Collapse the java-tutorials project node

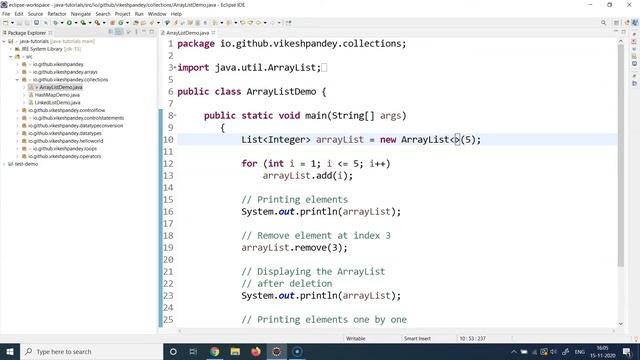tap(4, 41)
